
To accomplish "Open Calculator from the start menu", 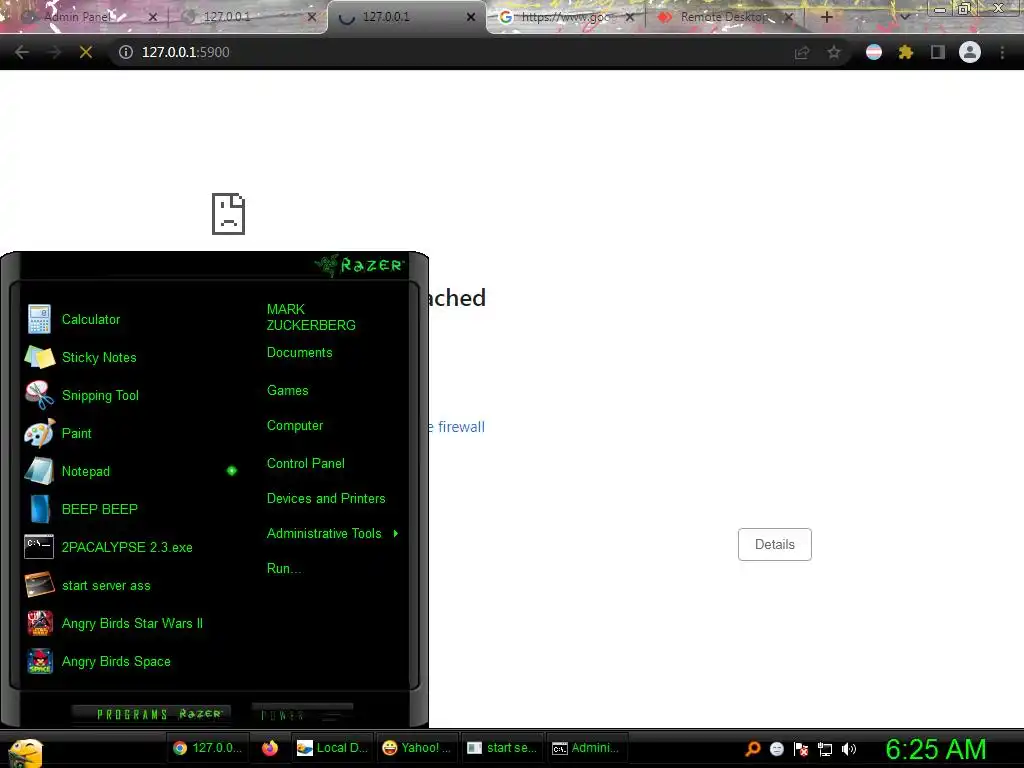I will 91,319.
